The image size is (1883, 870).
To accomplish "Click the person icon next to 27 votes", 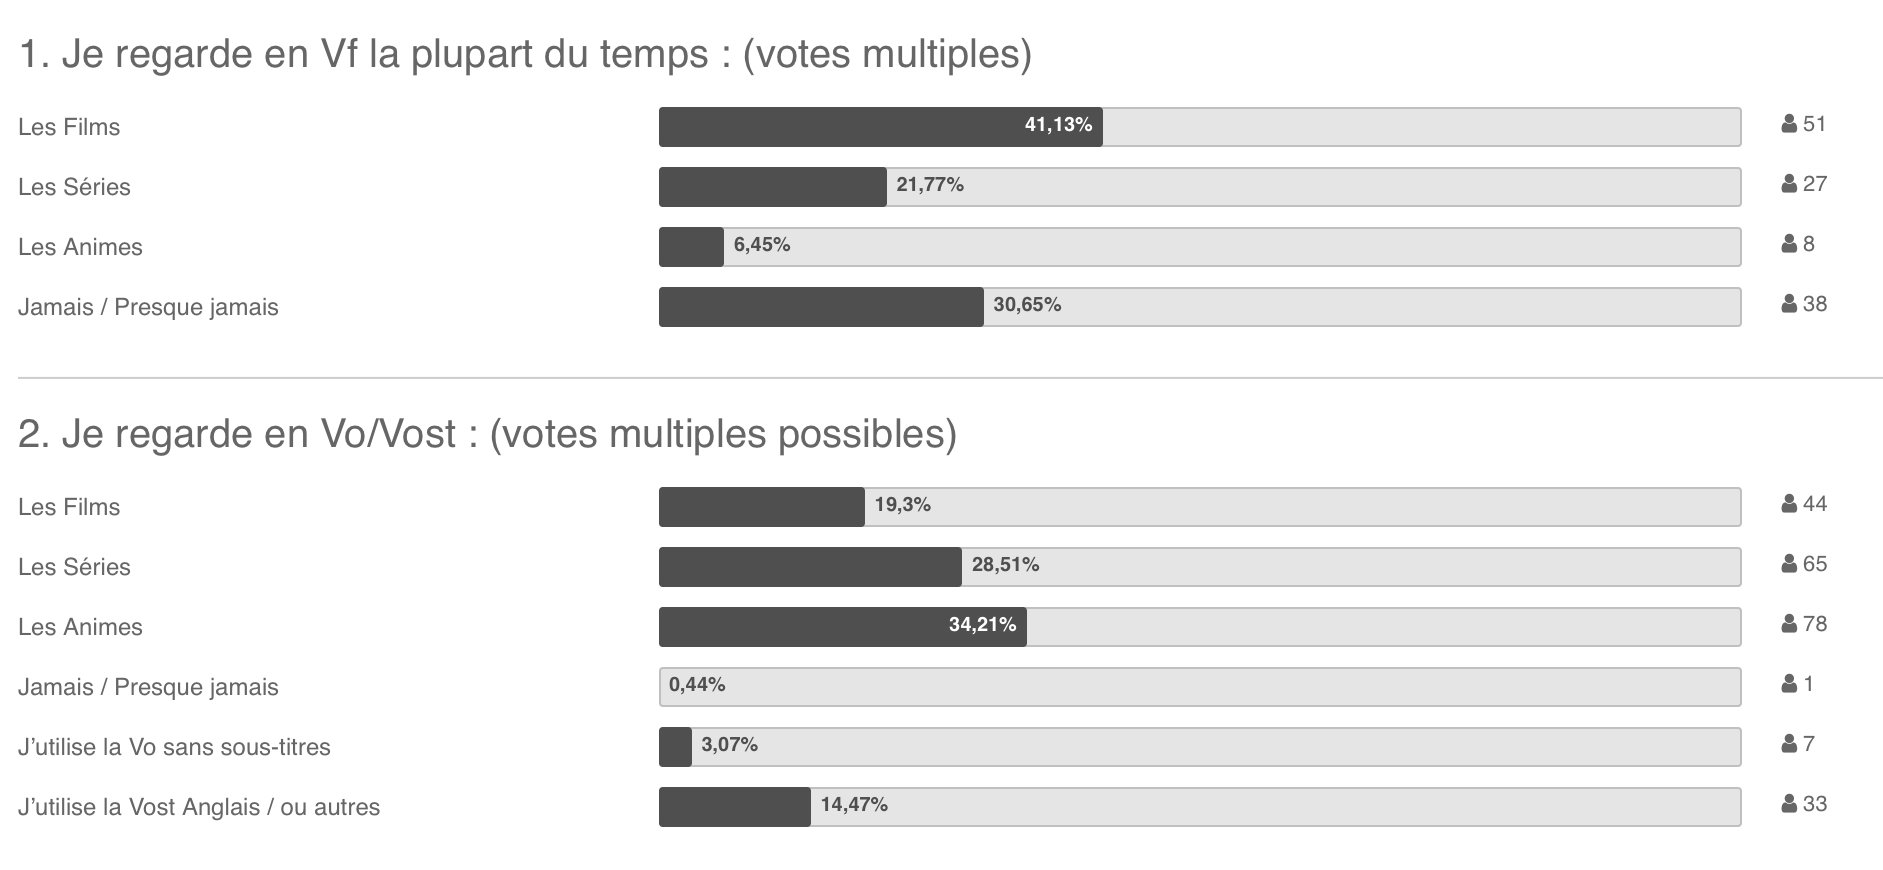I will point(1789,184).
